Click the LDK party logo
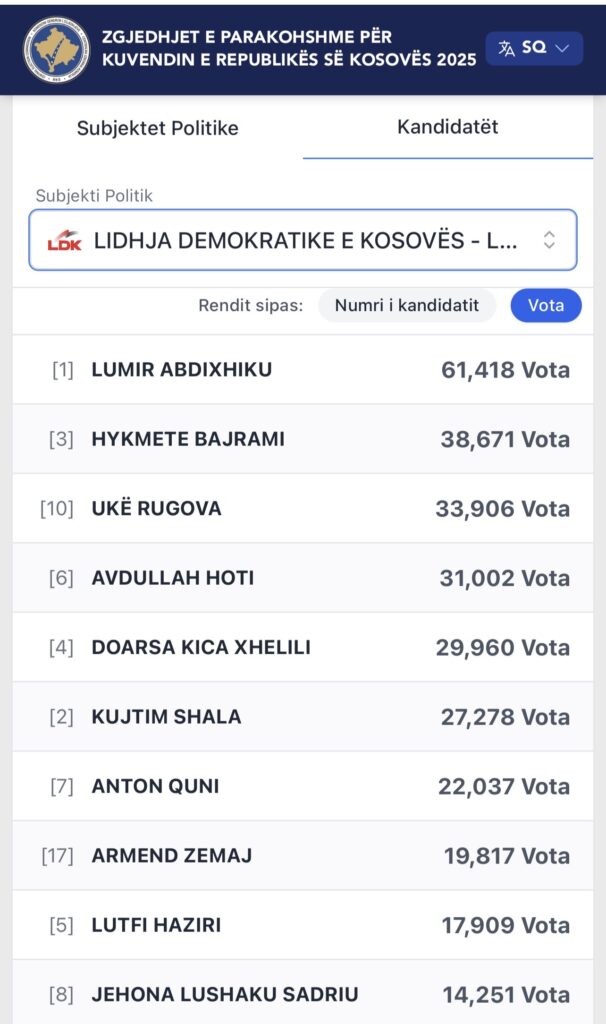This screenshot has height=1024, width=606. pyautogui.click(x=64, y=241)
